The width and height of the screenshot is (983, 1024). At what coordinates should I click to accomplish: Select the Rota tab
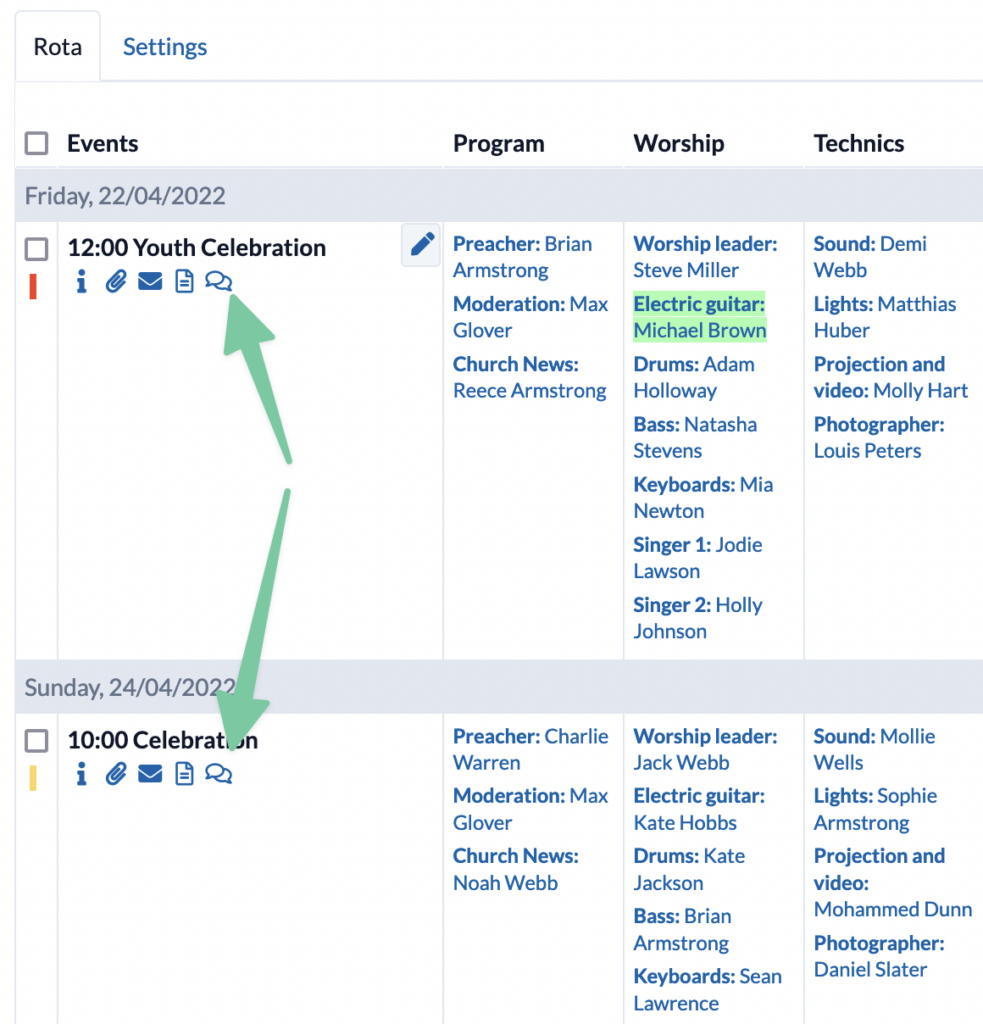click(57, 47)
